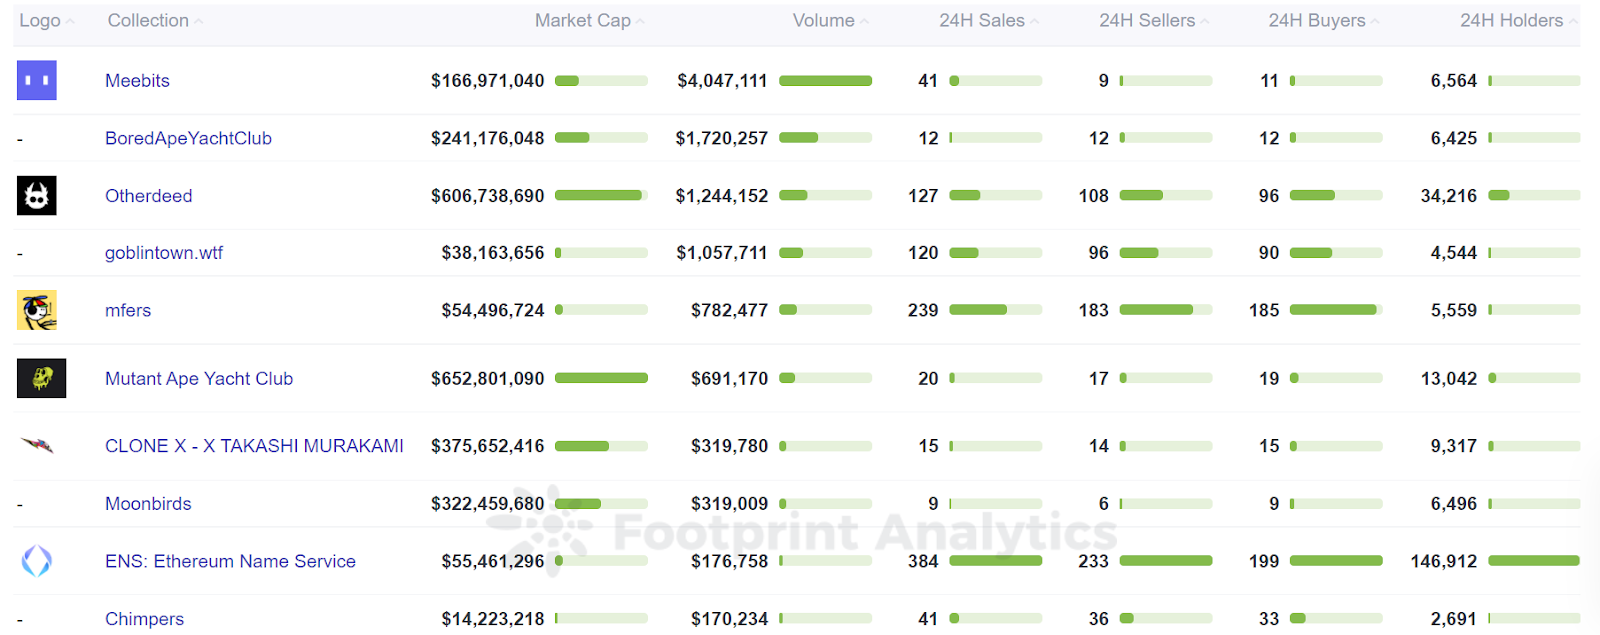Click the Meebits collection logo
Viewport: 1600px width, 635px height.
tap(36, 80)
